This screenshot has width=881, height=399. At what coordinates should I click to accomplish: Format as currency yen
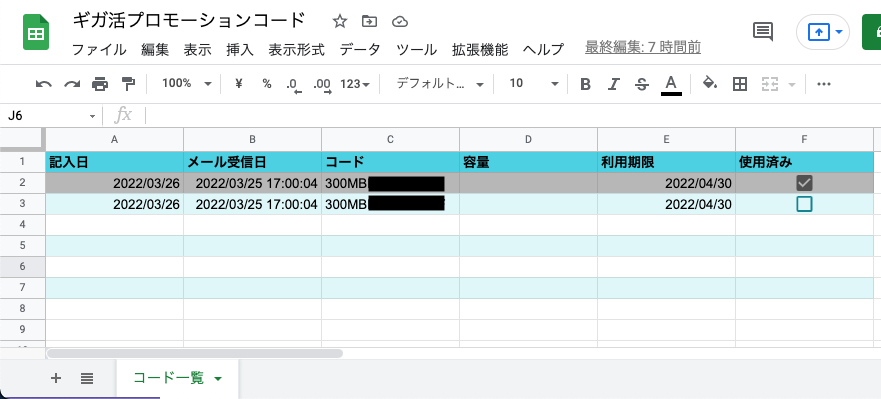238,84
